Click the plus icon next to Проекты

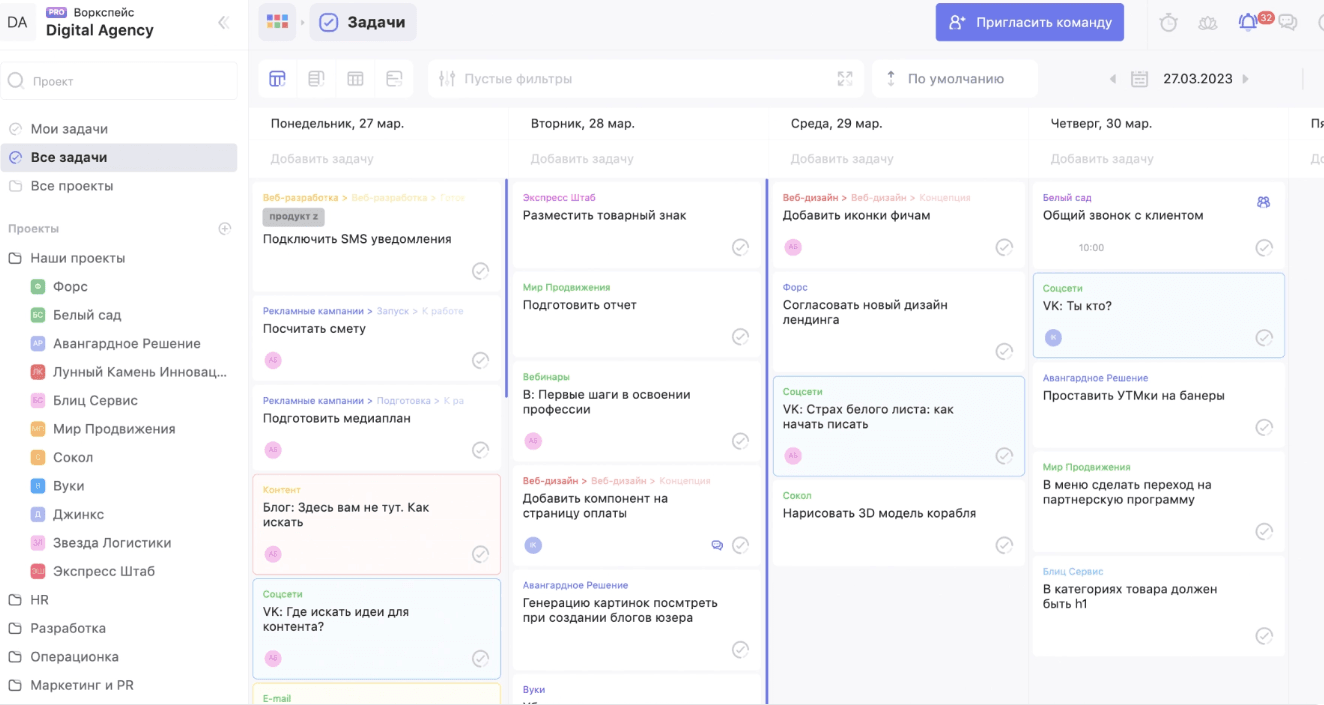pos(225,229)
